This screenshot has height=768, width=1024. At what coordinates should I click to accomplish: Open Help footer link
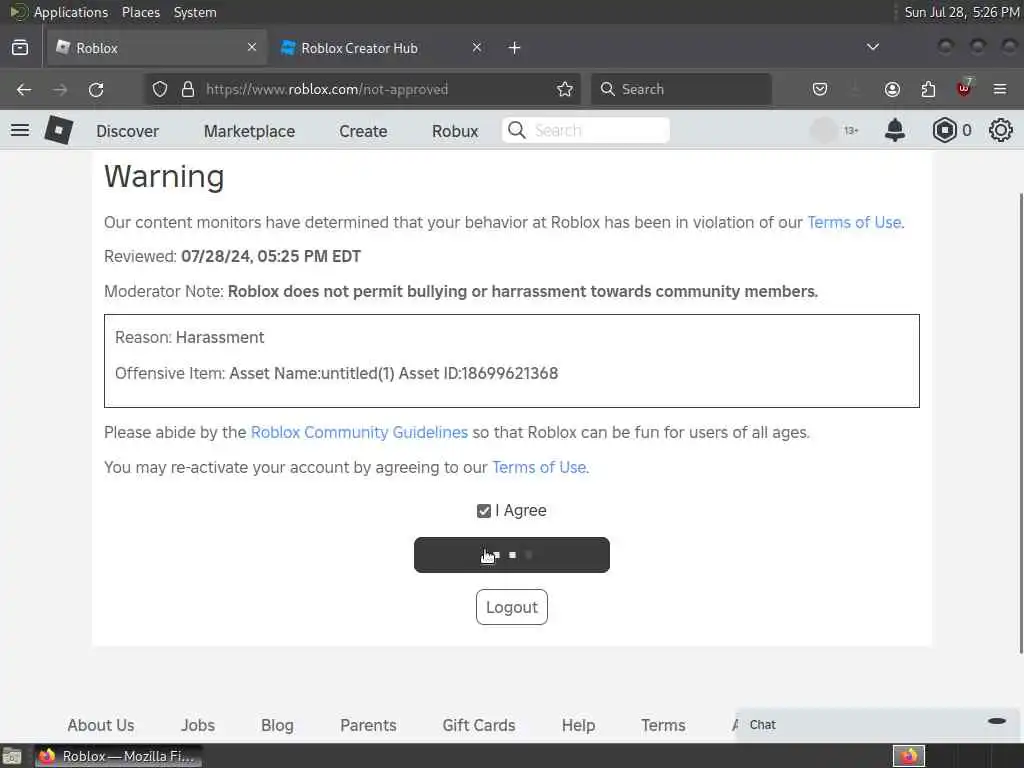click(x=579, y=726)
